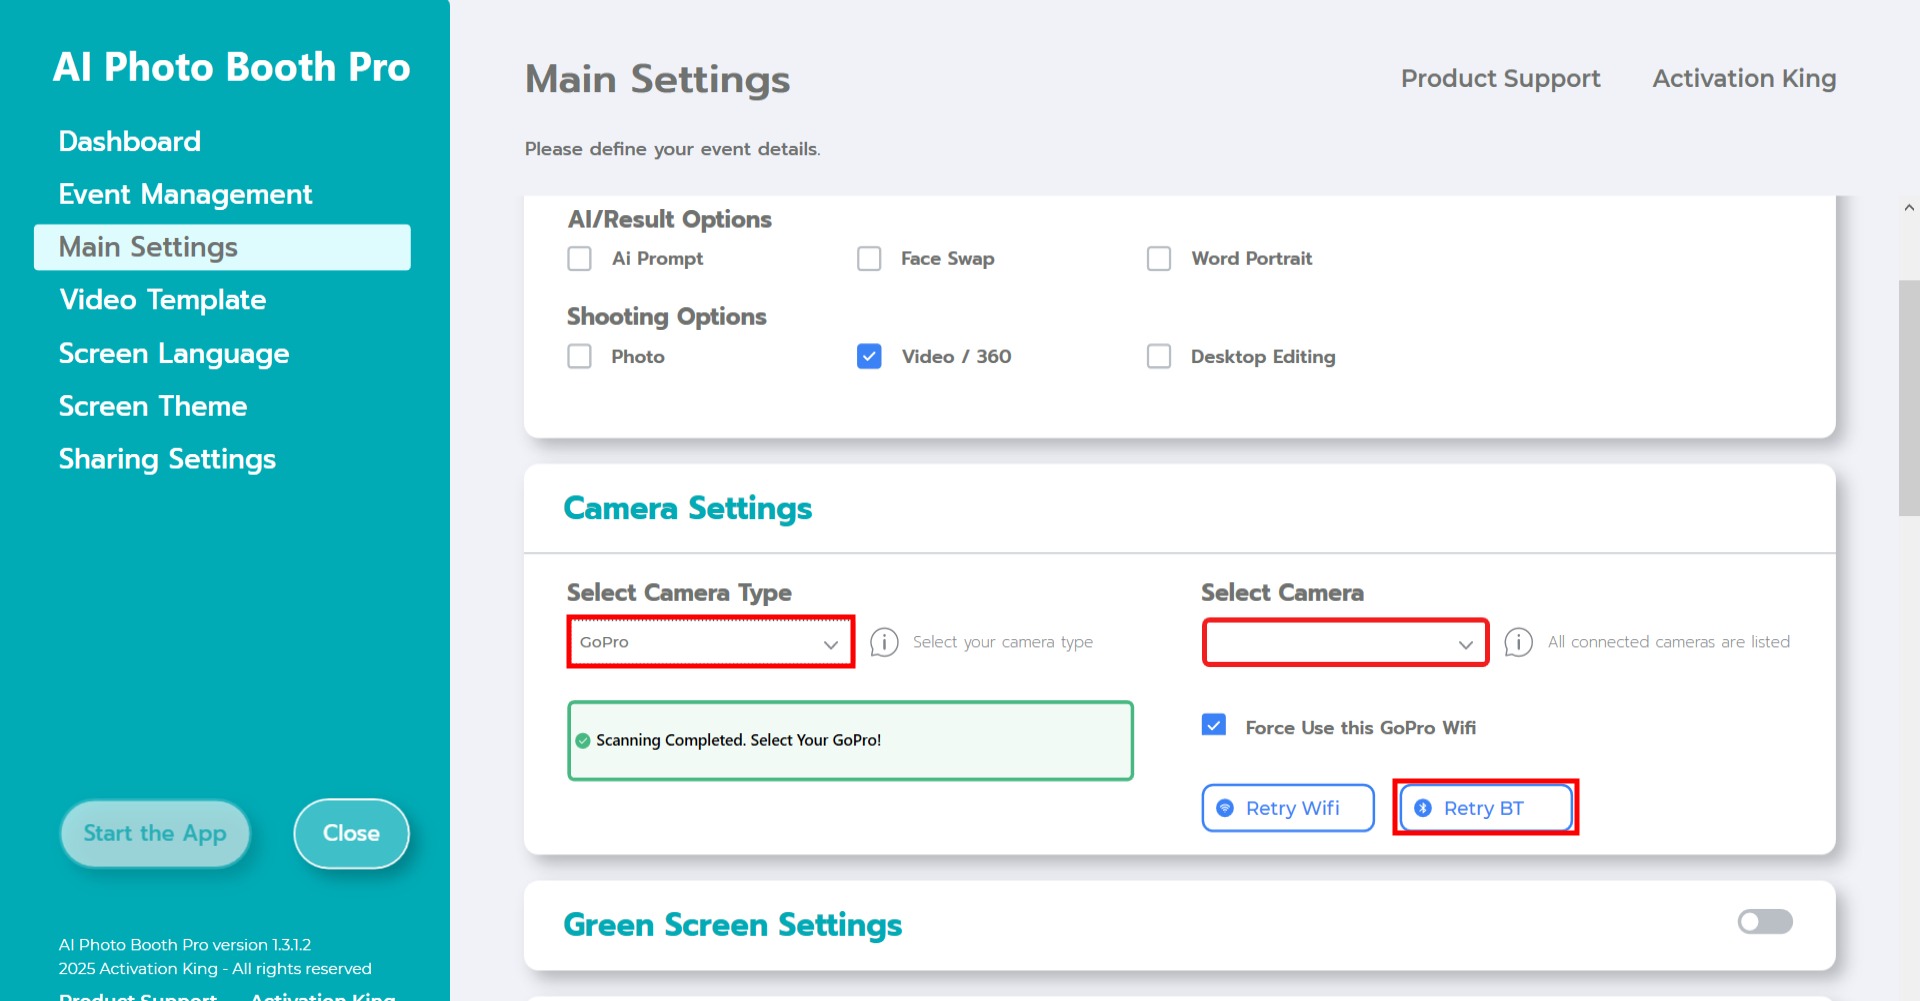Click the Wifi icon in Retry Wifi
Image resolution: width=1920 pixels, height=1001 pixels.
(1225, 808)
